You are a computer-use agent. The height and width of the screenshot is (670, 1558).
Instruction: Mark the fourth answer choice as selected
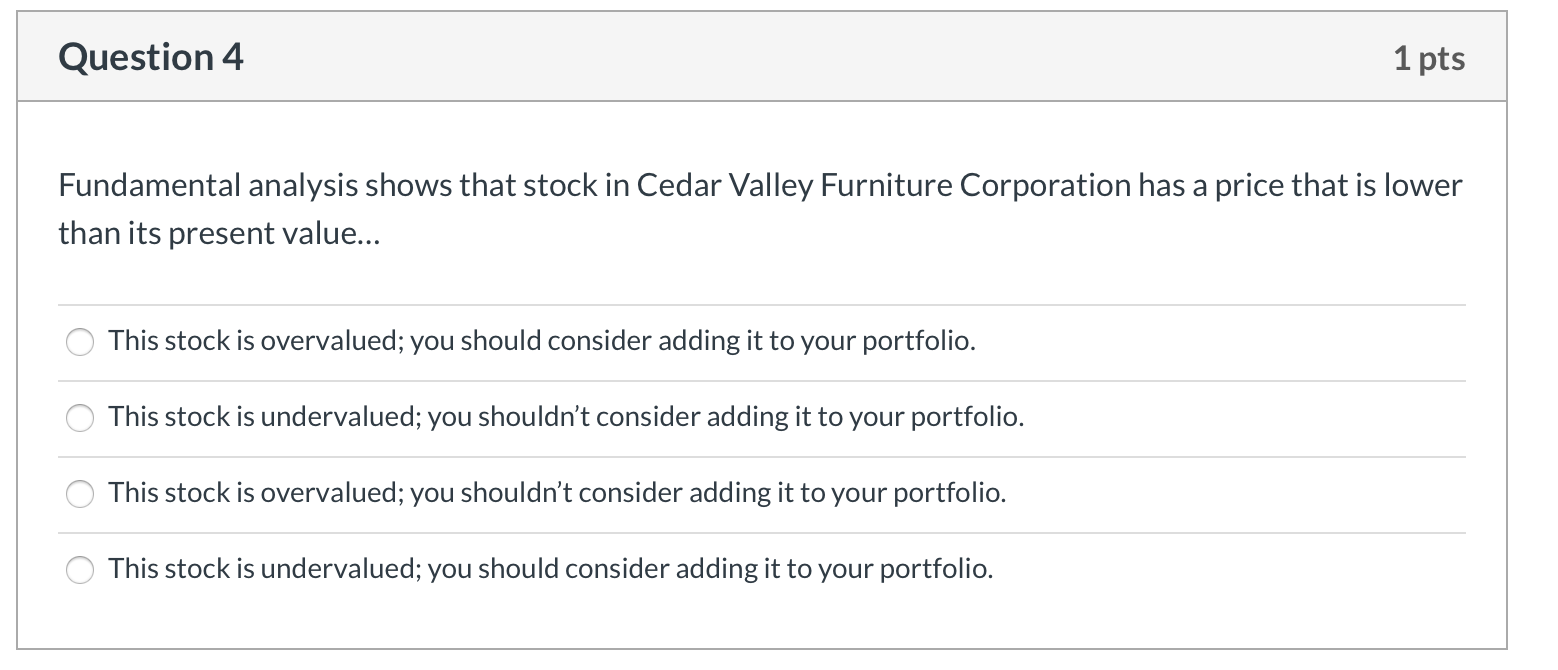(80, 570)
